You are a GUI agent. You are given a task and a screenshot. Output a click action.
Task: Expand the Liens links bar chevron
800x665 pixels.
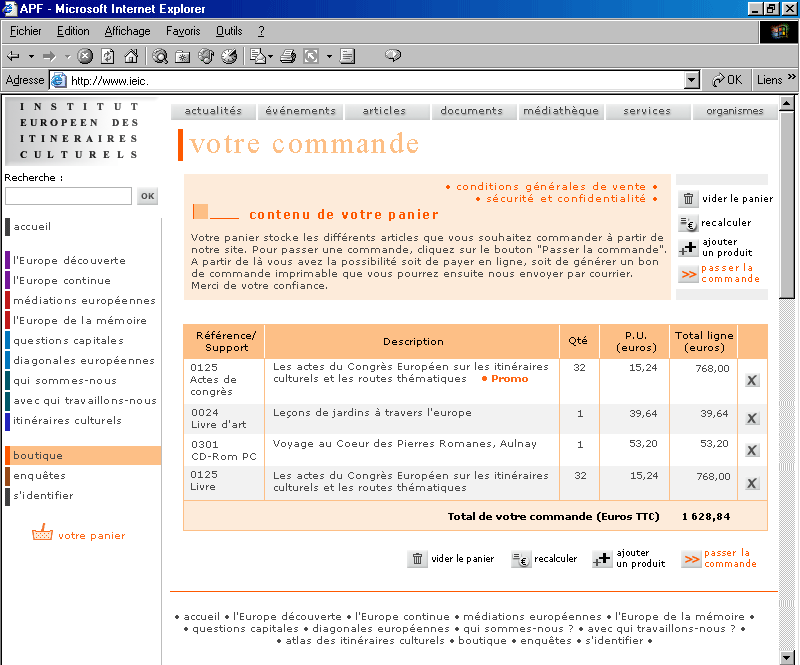pos(791,77)
